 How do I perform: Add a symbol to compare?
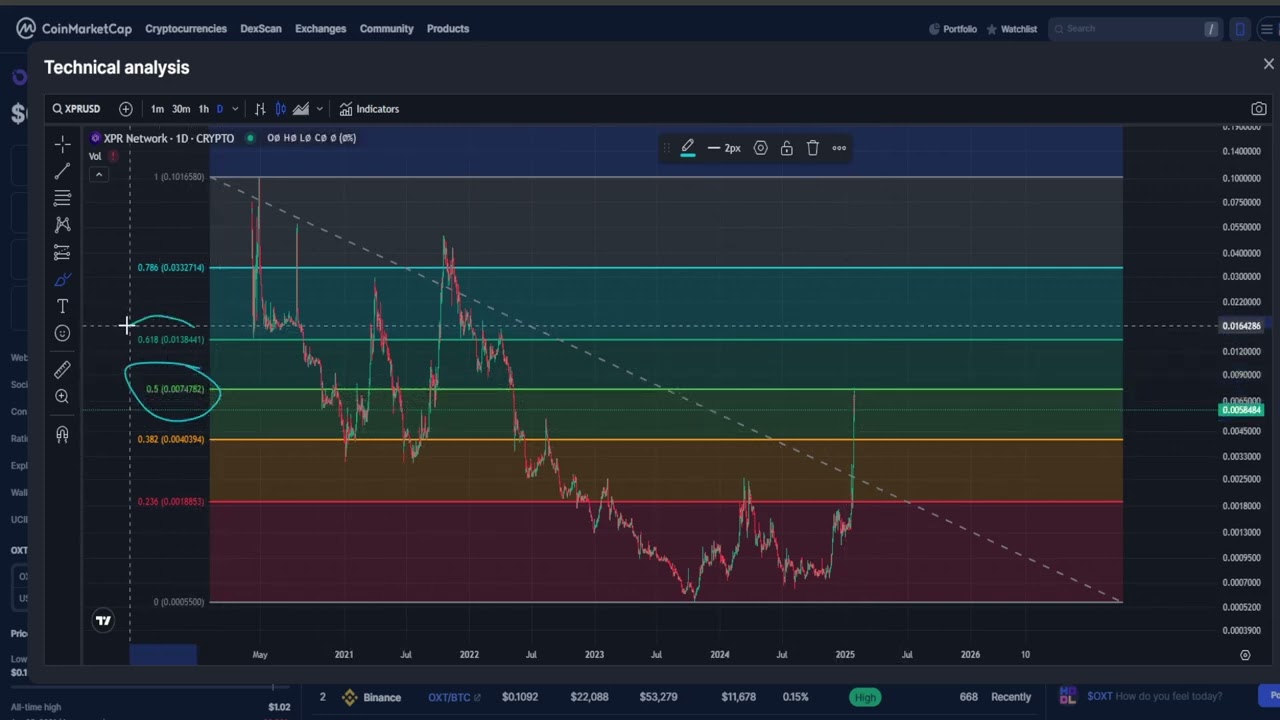pos(126,109)
